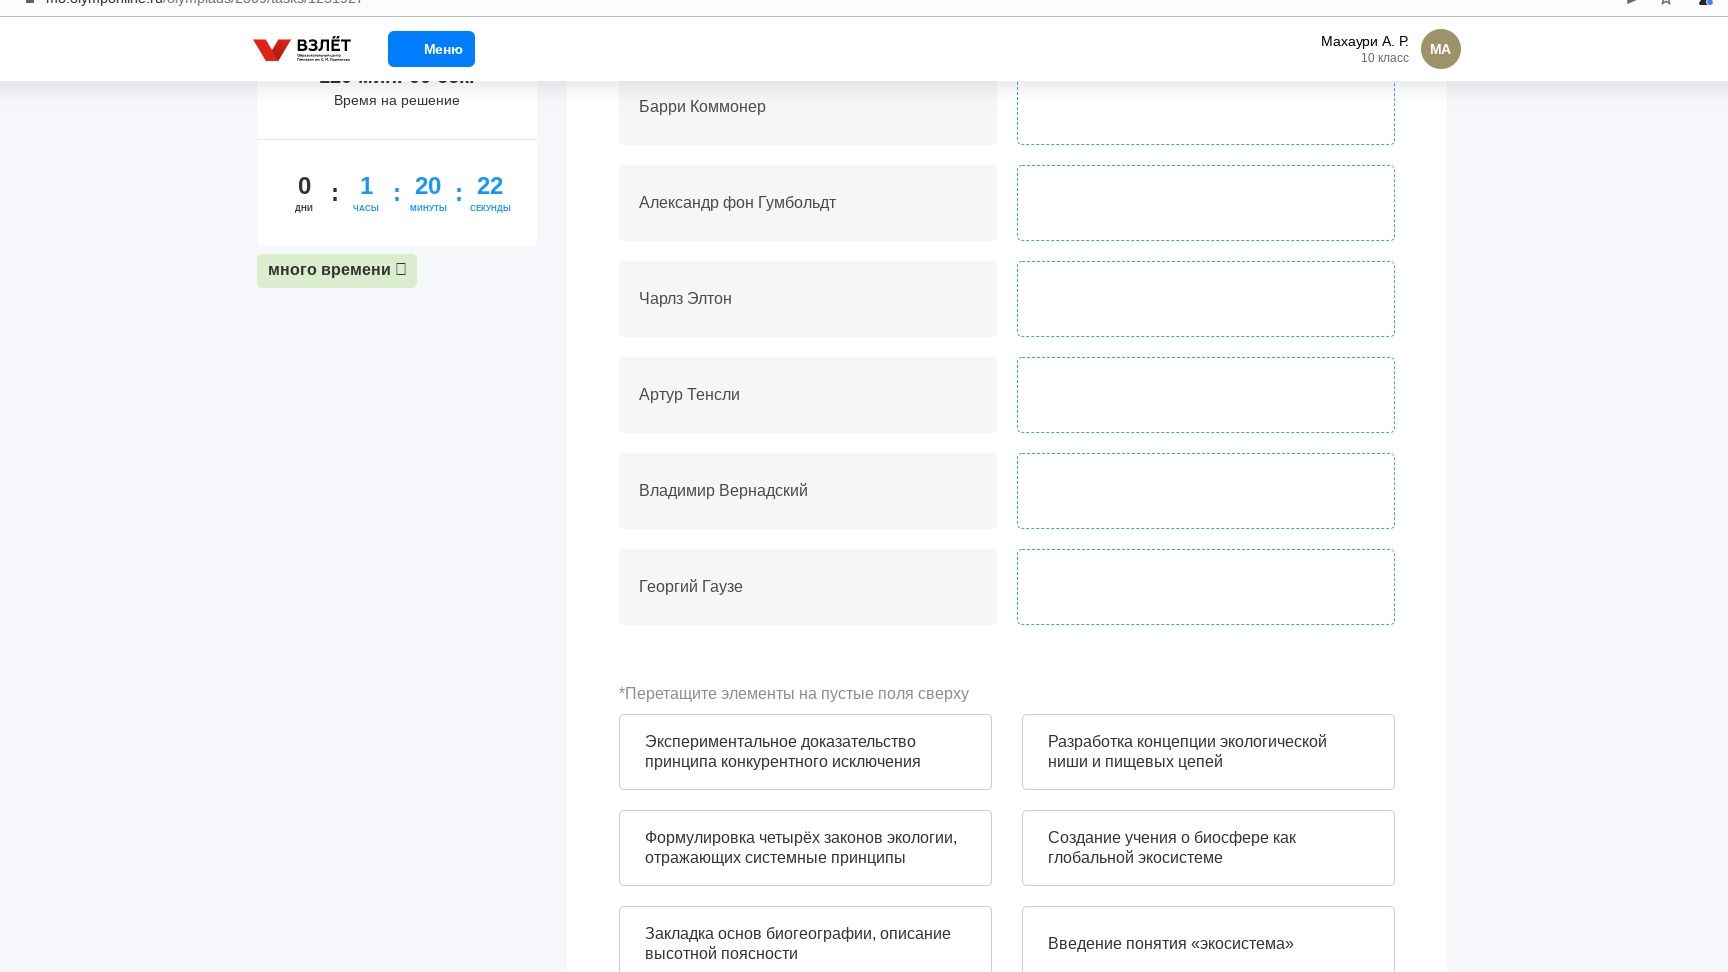This screenshot has height=972, width=1728.
Task: Click empty answer field beside Александр фон Гумбольдт
Action: (1205, 203)
